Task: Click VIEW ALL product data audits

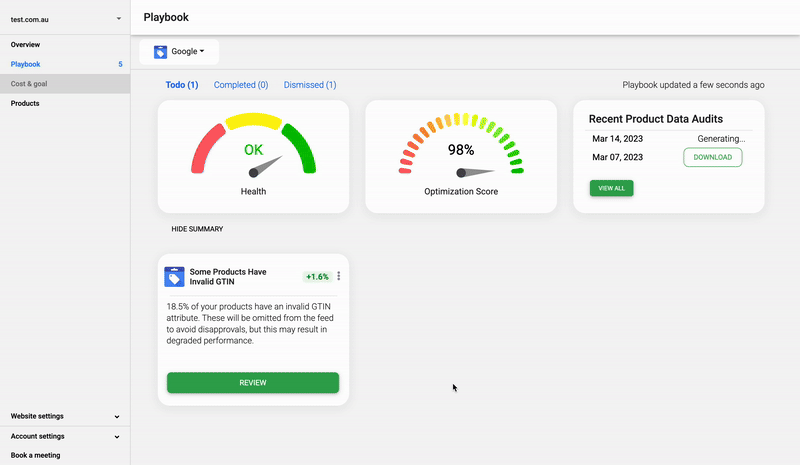Action: (611, 188)
